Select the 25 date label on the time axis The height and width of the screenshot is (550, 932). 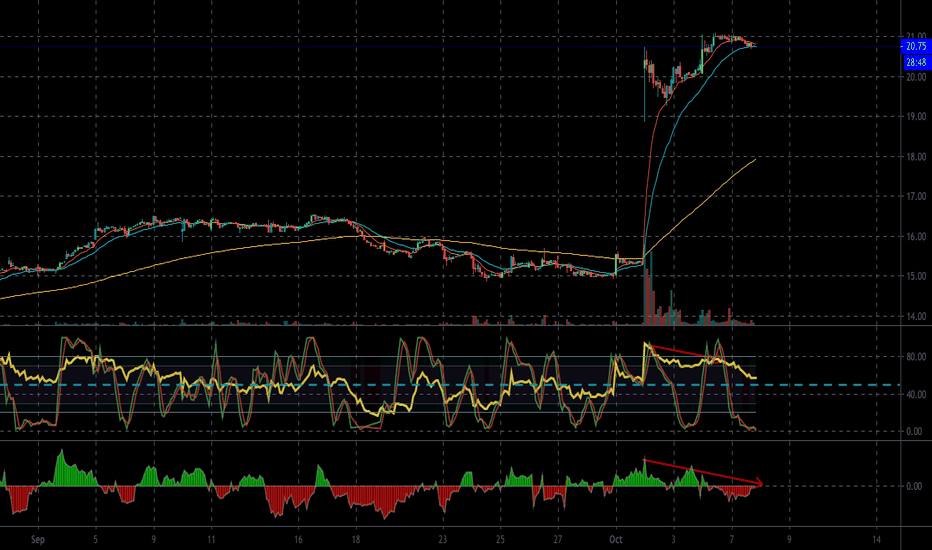500,540
